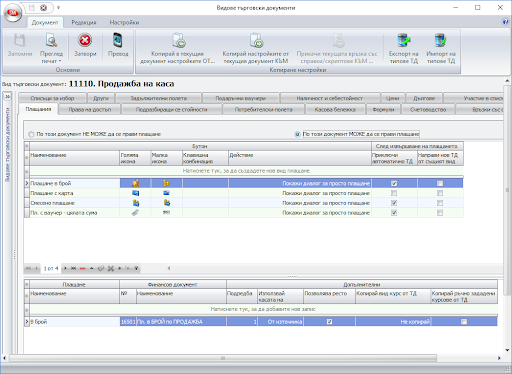
Task: Click the Запомни save icon
Action: tap(19, 41)
